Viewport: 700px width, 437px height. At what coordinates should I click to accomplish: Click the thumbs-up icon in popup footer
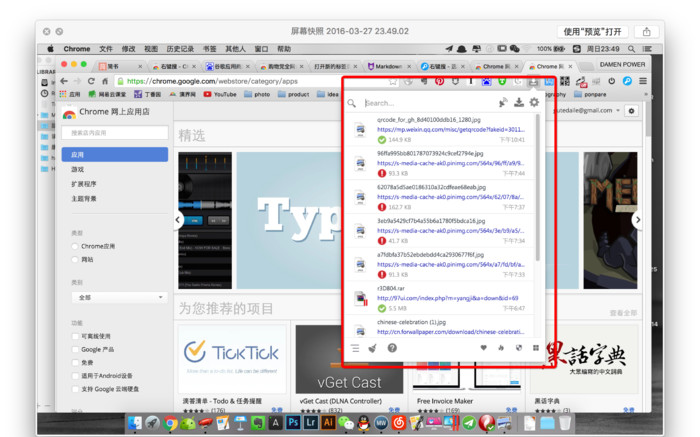click(501, 348)
